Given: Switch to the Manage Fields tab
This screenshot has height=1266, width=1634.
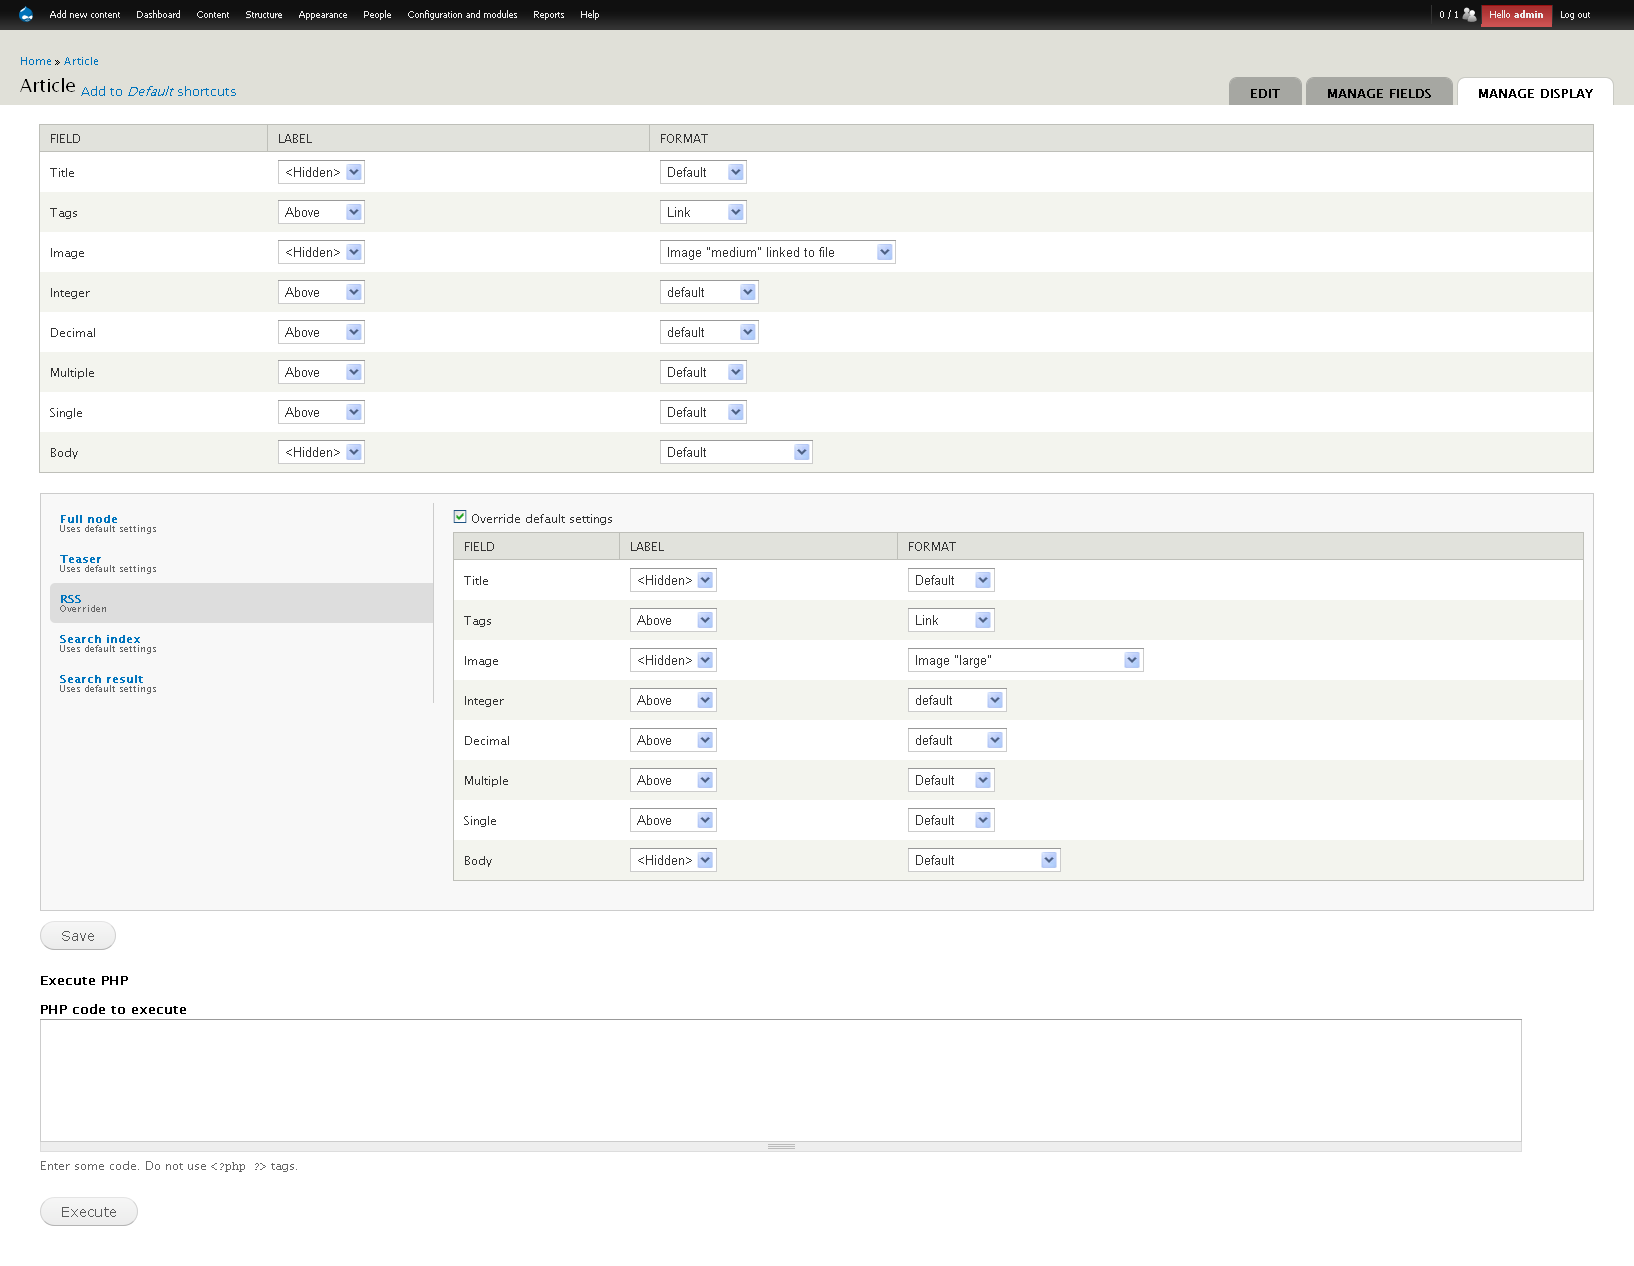Looking at the screenshot, I should [x=1378, y=93].
